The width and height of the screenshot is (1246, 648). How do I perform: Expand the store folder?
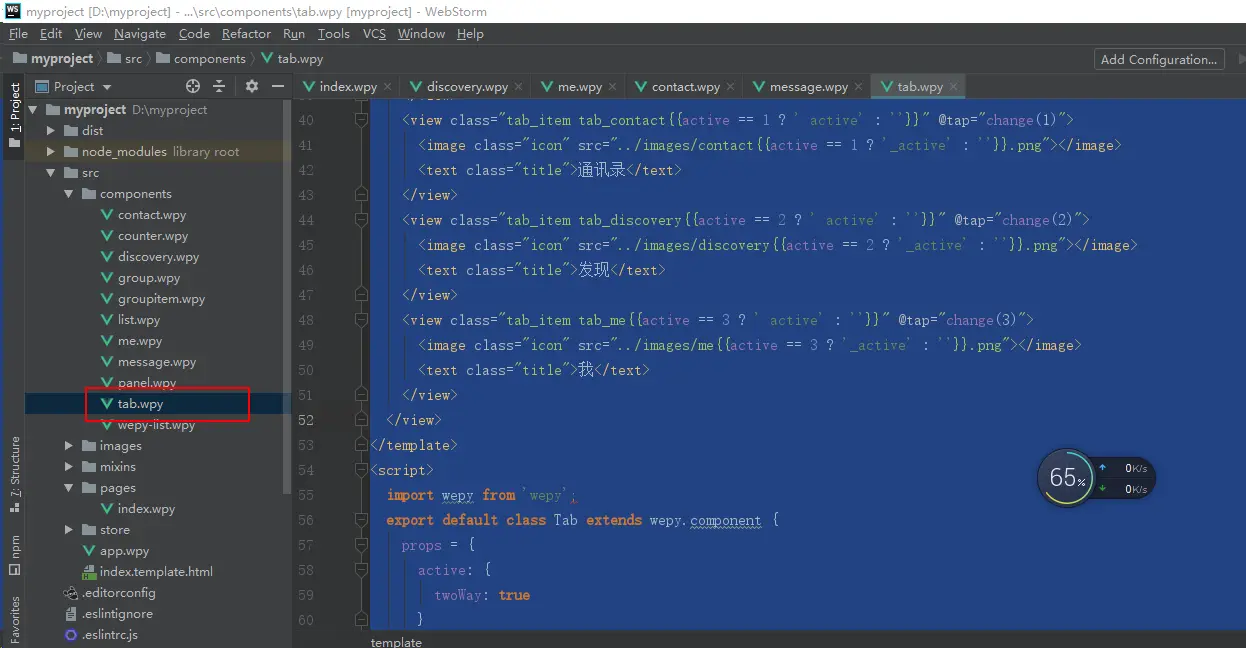[x=69, y=530]
